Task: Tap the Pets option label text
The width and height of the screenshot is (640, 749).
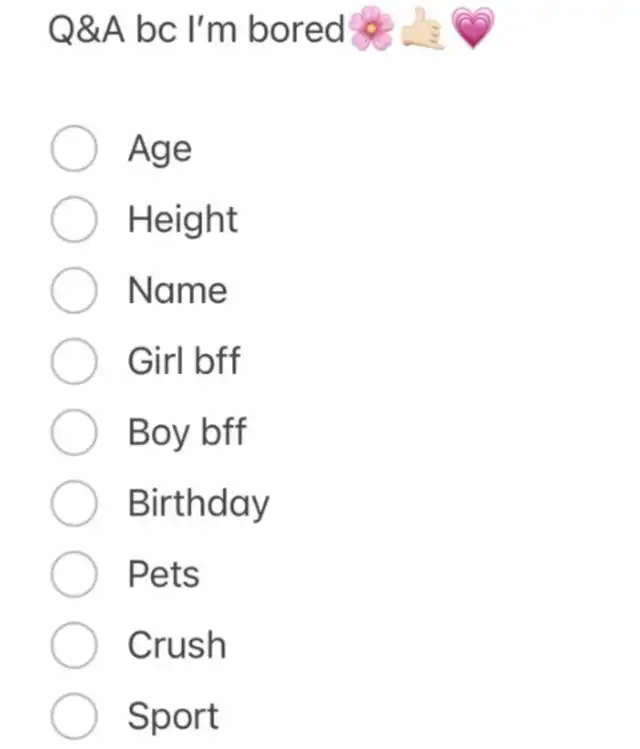Action: [x=164, y=574]
